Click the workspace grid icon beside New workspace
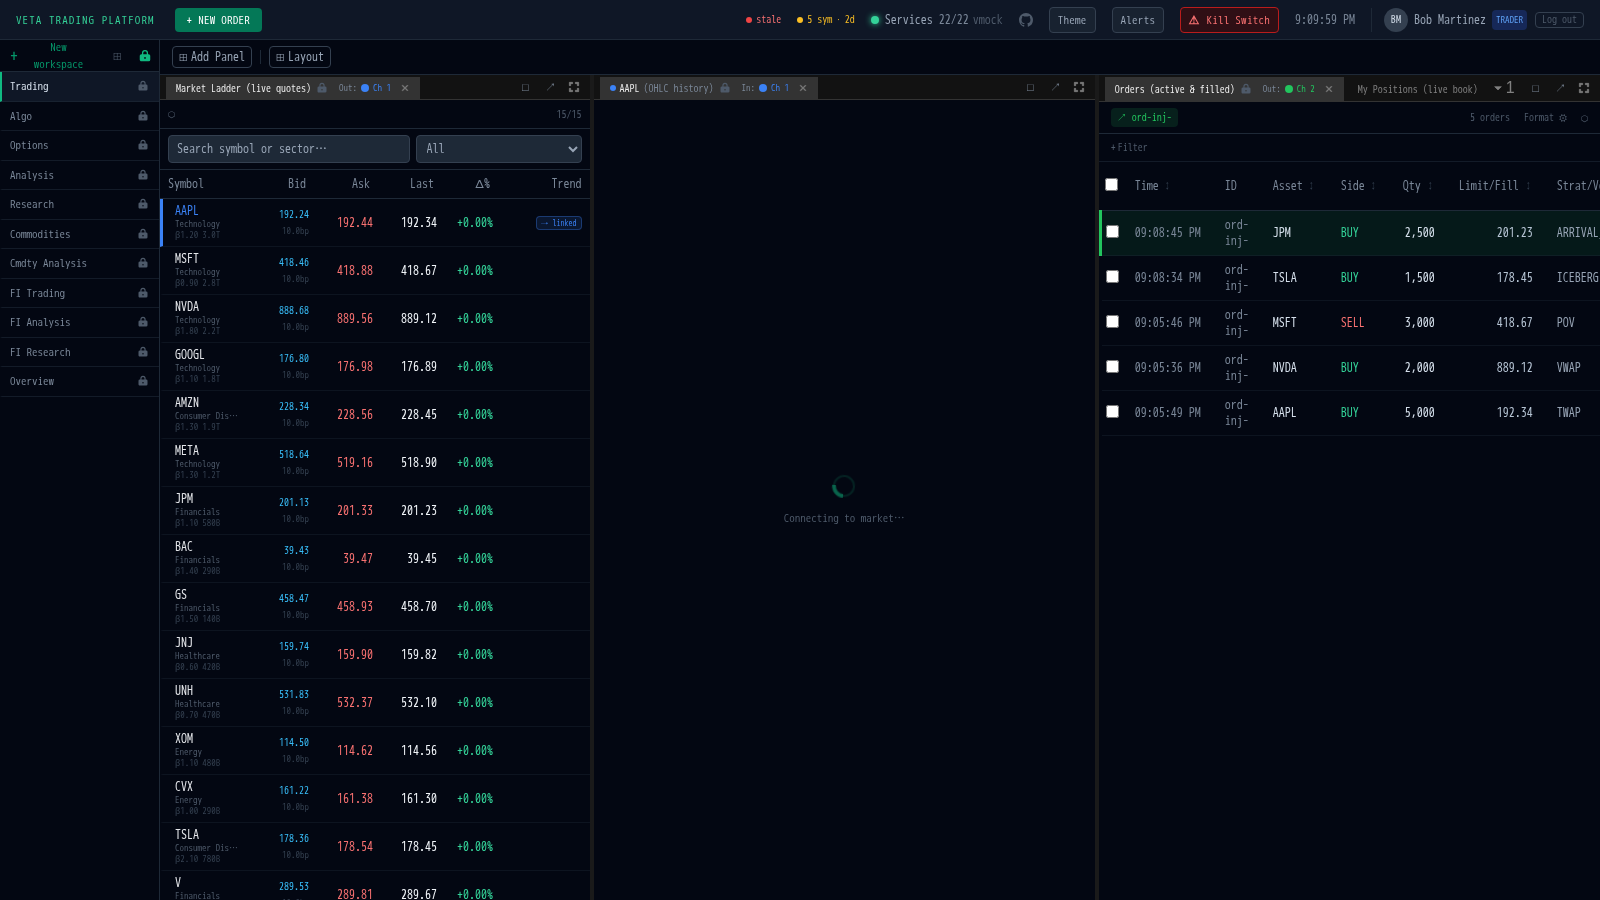Screen dimensions: 1600x900 tap(117, 56)
